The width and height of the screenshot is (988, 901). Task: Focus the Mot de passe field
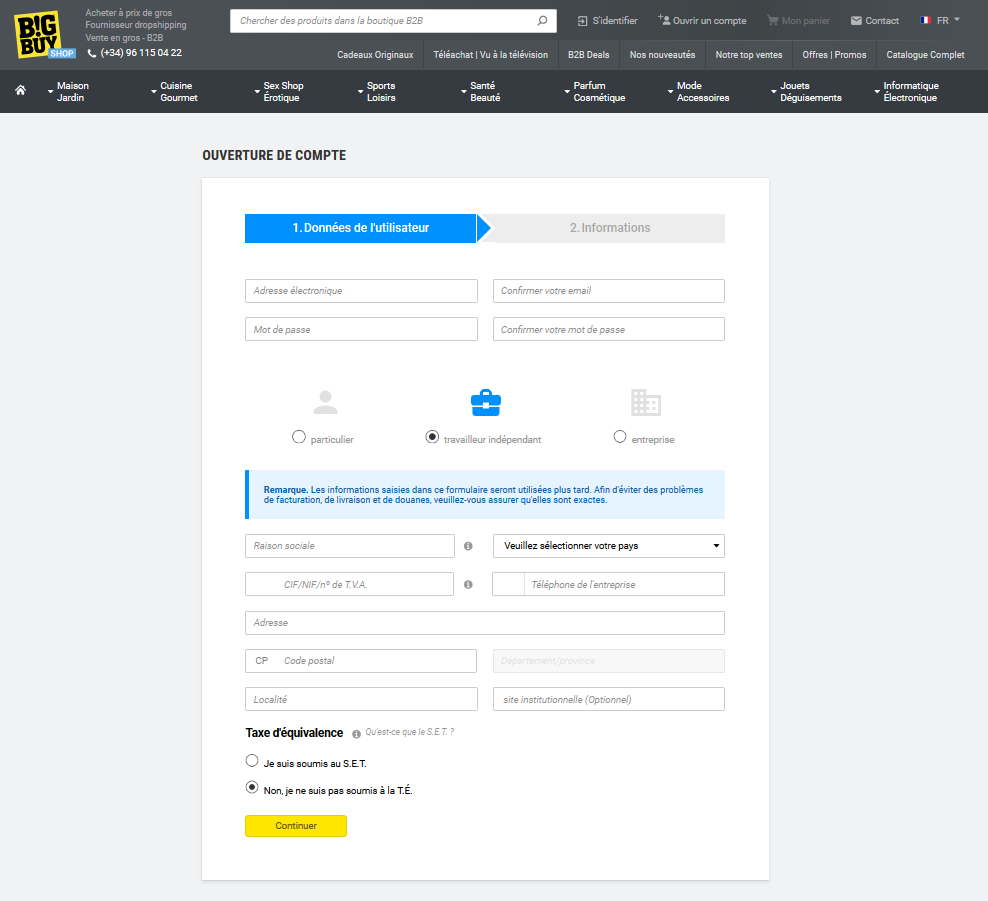coord(361,330)
